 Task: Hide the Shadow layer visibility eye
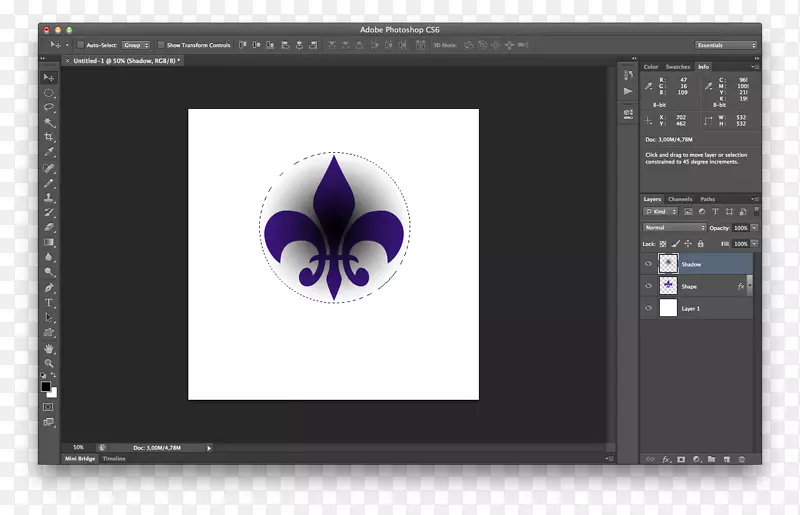coord(648,264)
